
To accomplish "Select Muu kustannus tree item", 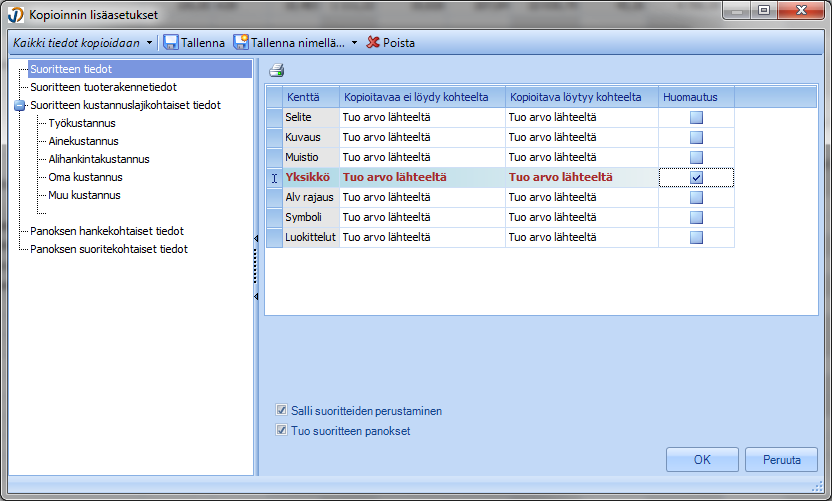I will (x=84, y=195).
